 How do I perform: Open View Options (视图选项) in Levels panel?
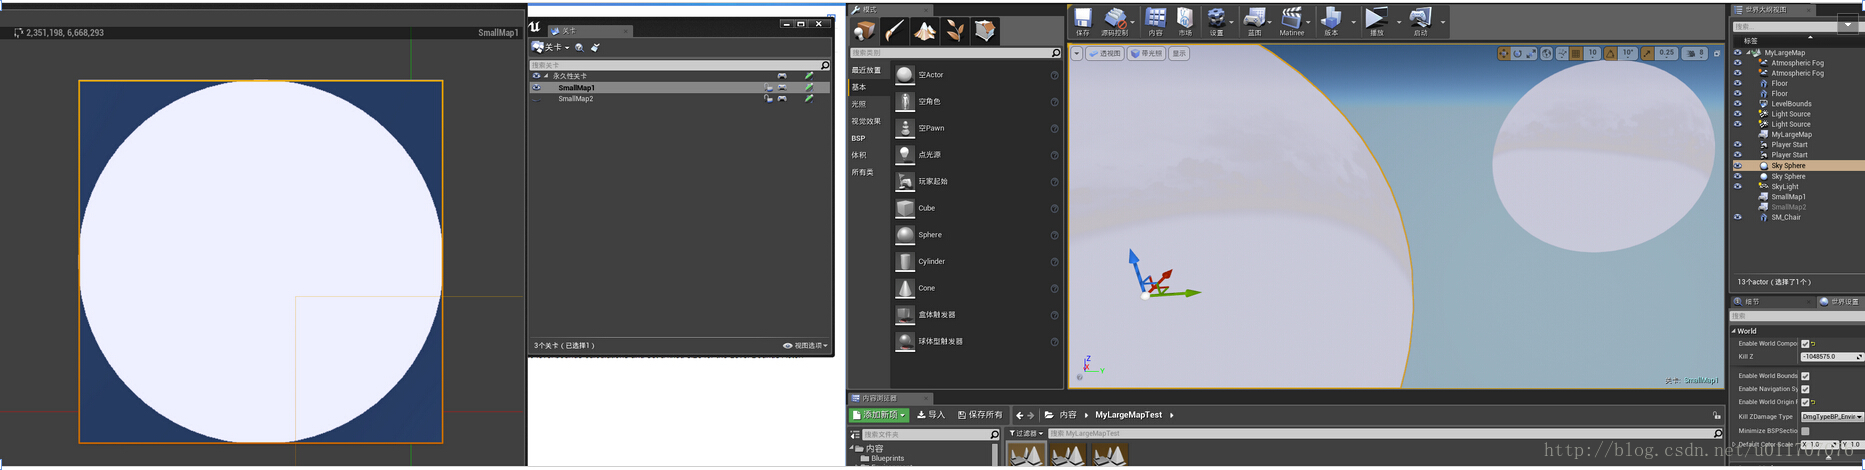coord(805,345)
